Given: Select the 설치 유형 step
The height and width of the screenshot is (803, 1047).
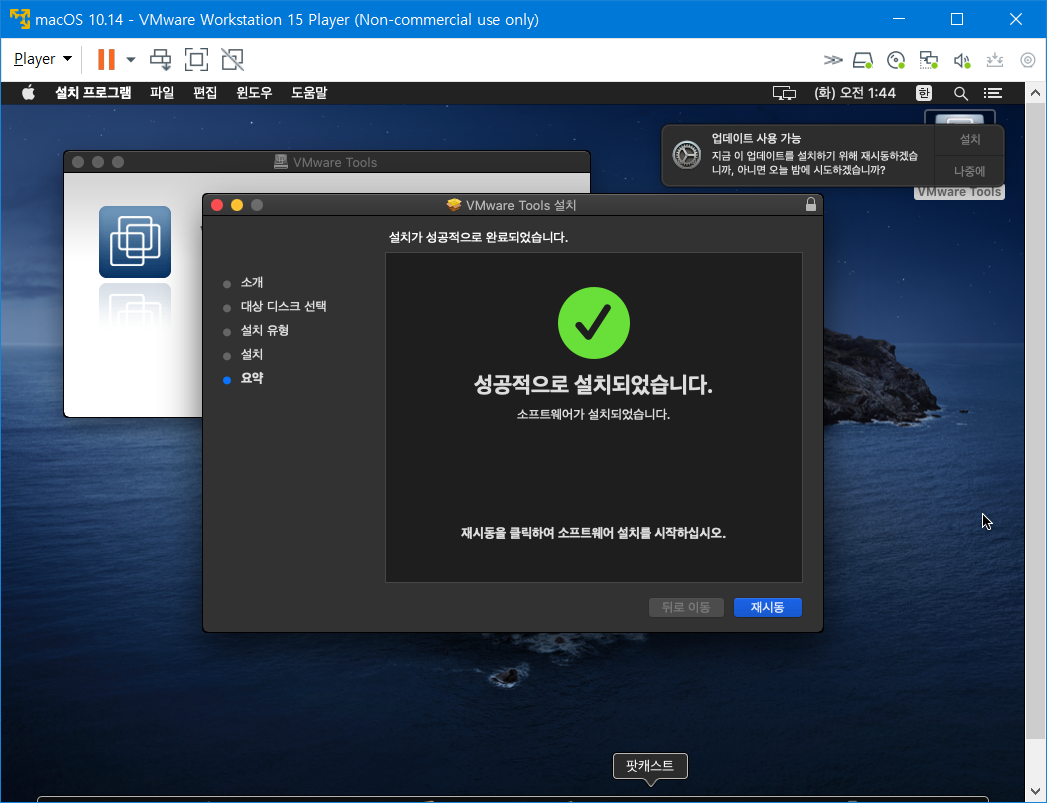Looking at the screenshot, I should coord(264,330).
